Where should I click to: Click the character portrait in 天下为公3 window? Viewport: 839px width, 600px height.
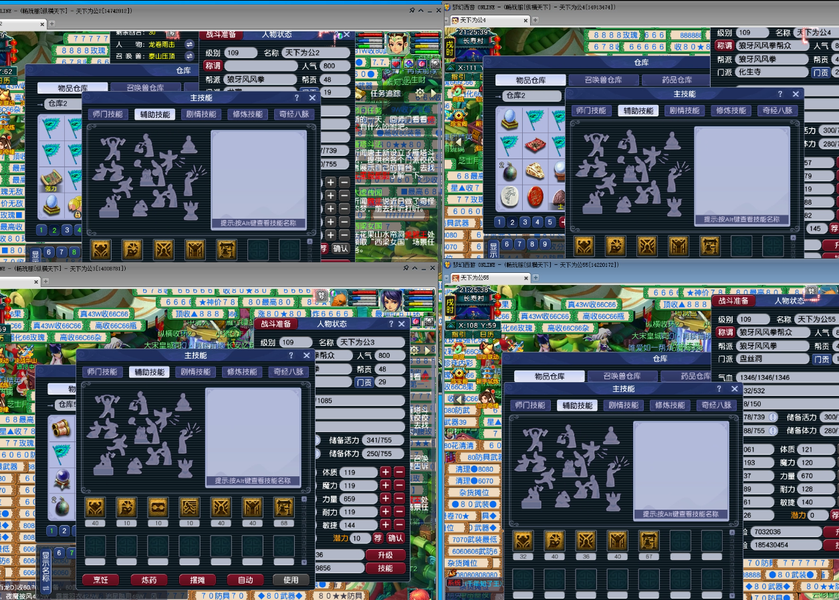pyautogui.click(x=393, y=303)
